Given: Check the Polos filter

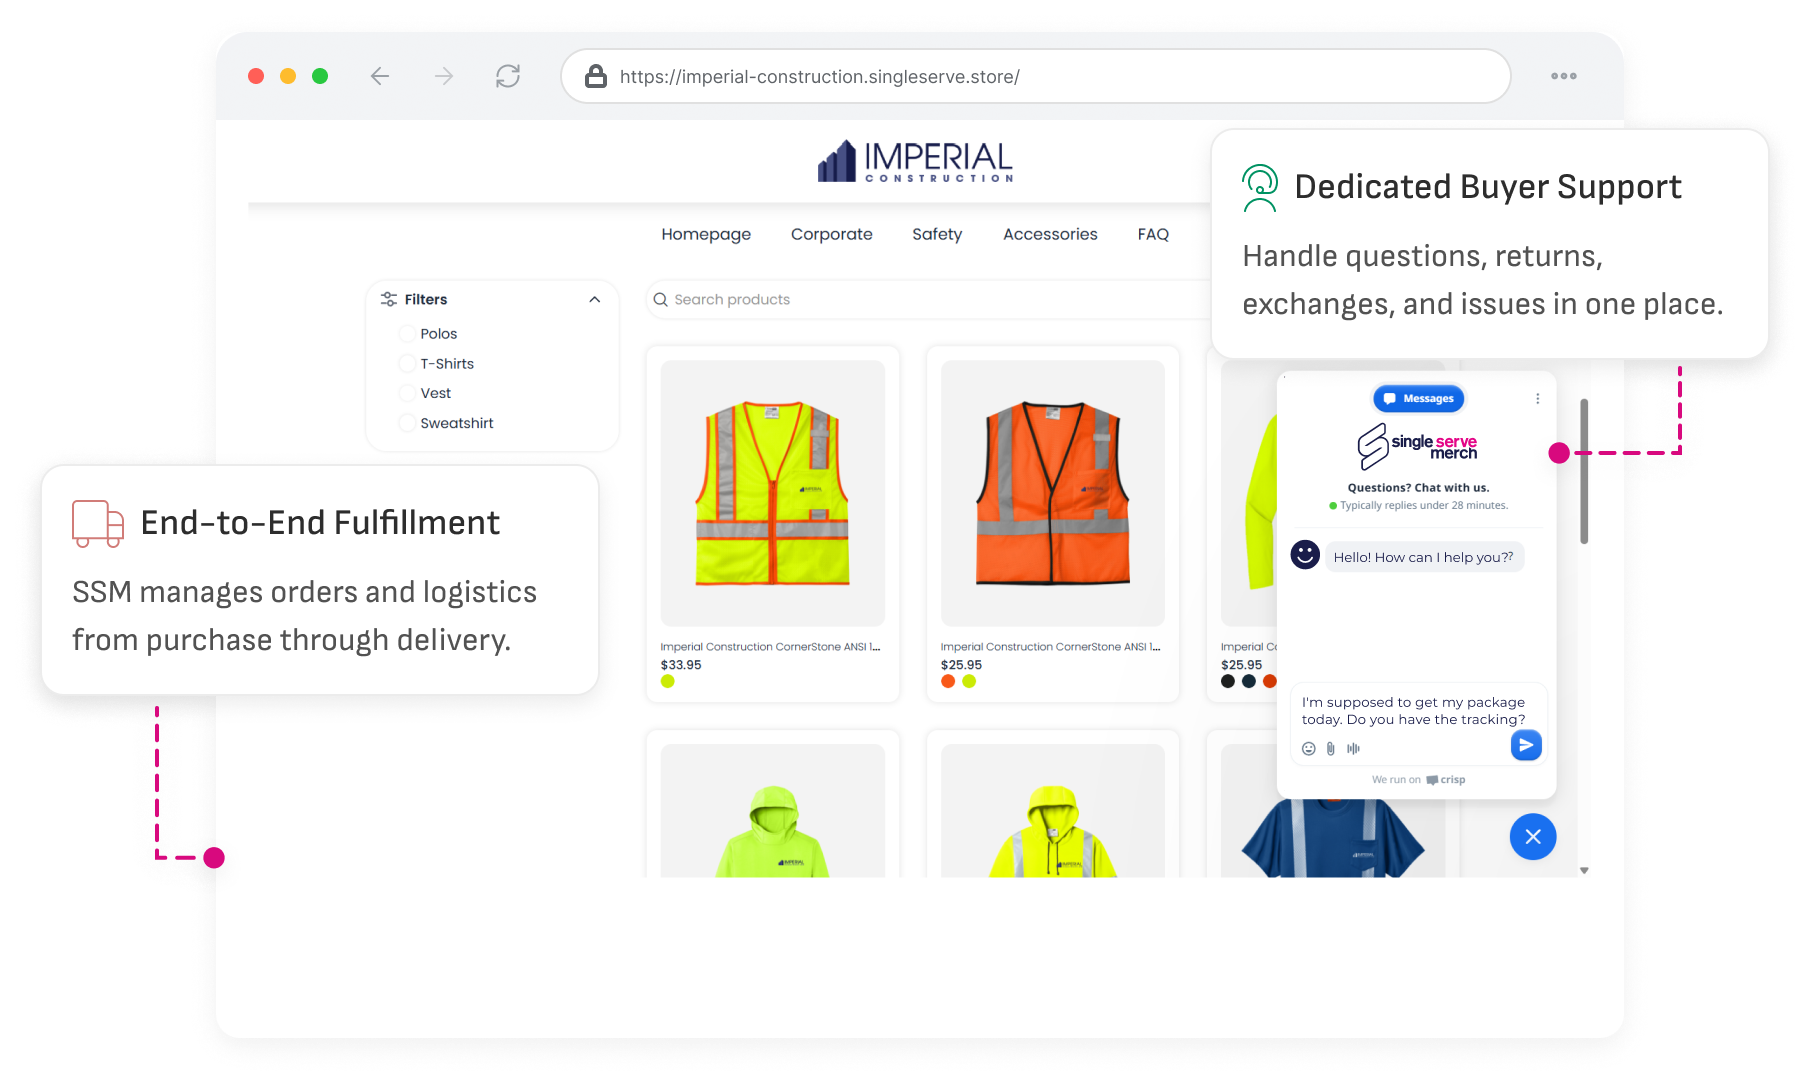Looking at the screenshot, I should pyautogui.click(x=407, y=334).
